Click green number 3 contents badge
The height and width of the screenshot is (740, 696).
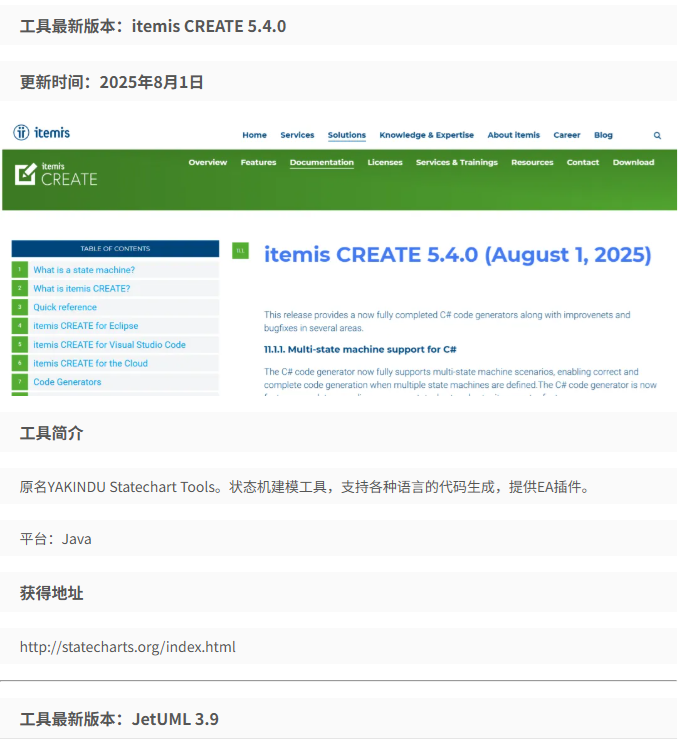click(20, 307)
